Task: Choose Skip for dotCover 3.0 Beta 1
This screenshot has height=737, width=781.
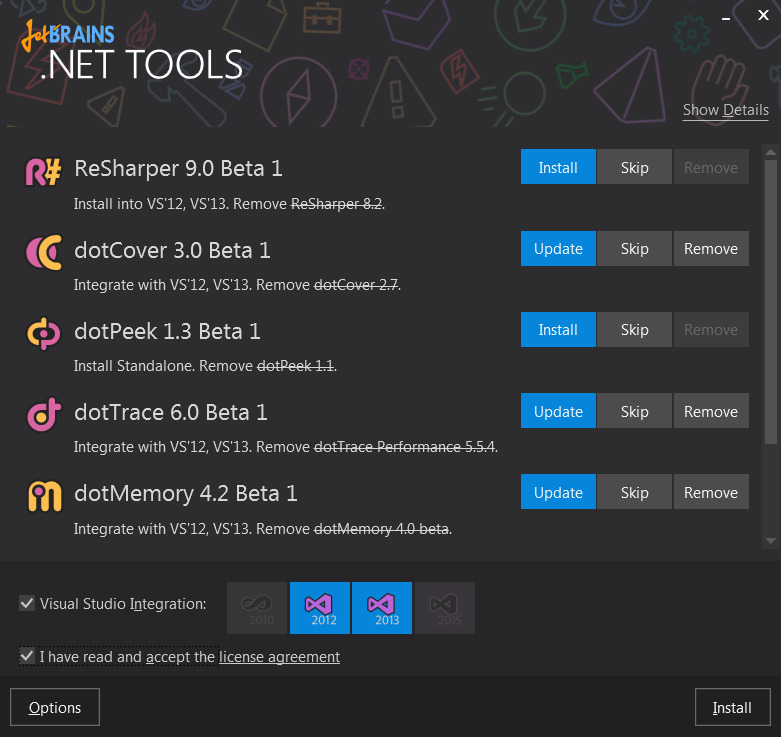Action: click(x=634, y=249)
